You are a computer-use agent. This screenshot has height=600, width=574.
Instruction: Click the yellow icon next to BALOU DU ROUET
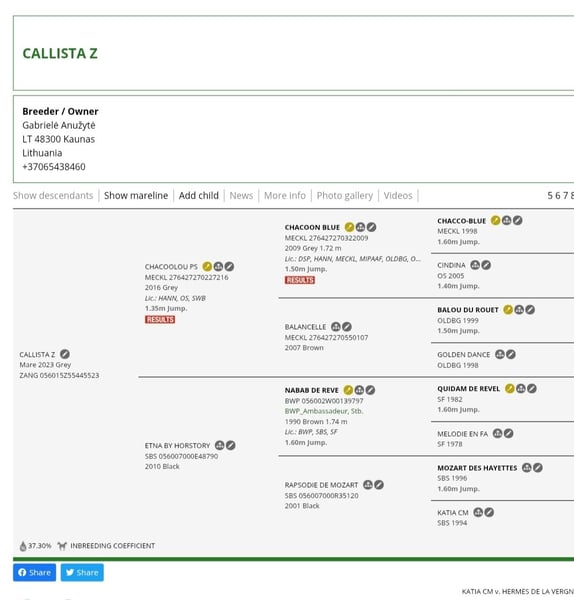coord(508,310)
